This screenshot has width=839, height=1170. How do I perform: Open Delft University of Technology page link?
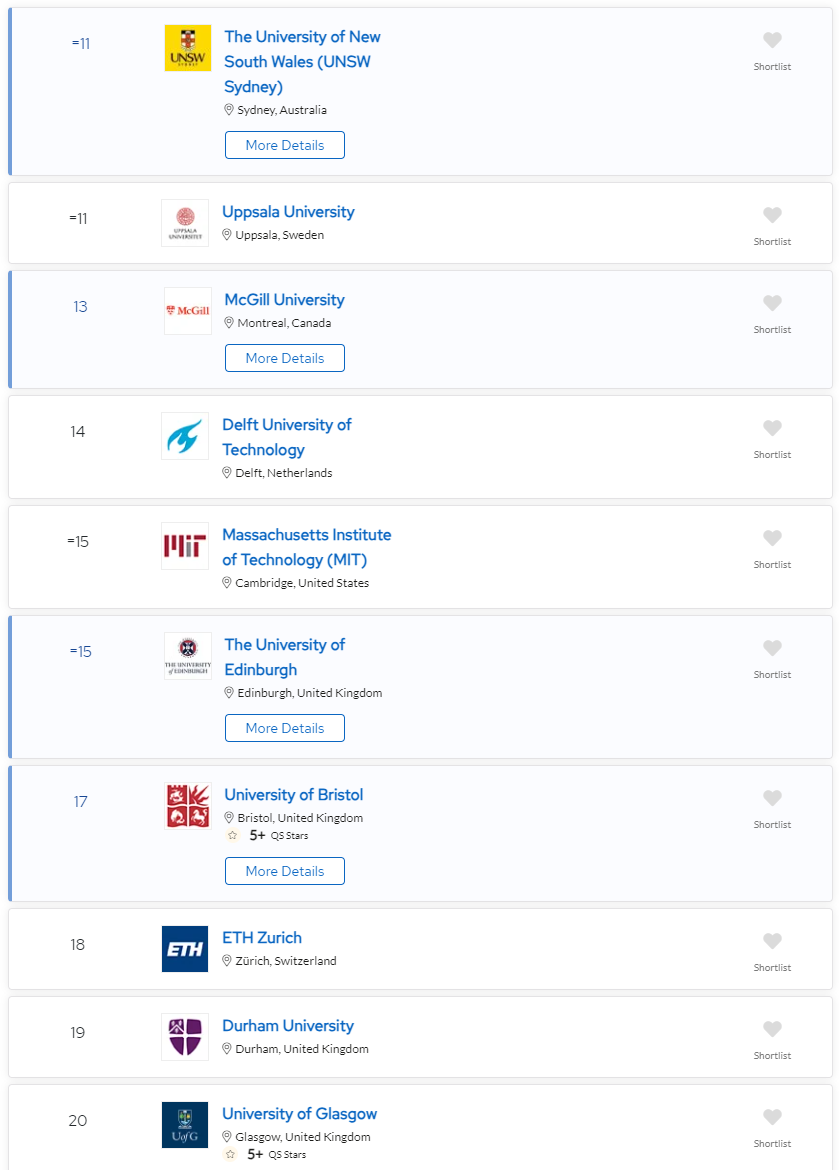(x=286, y=437)
